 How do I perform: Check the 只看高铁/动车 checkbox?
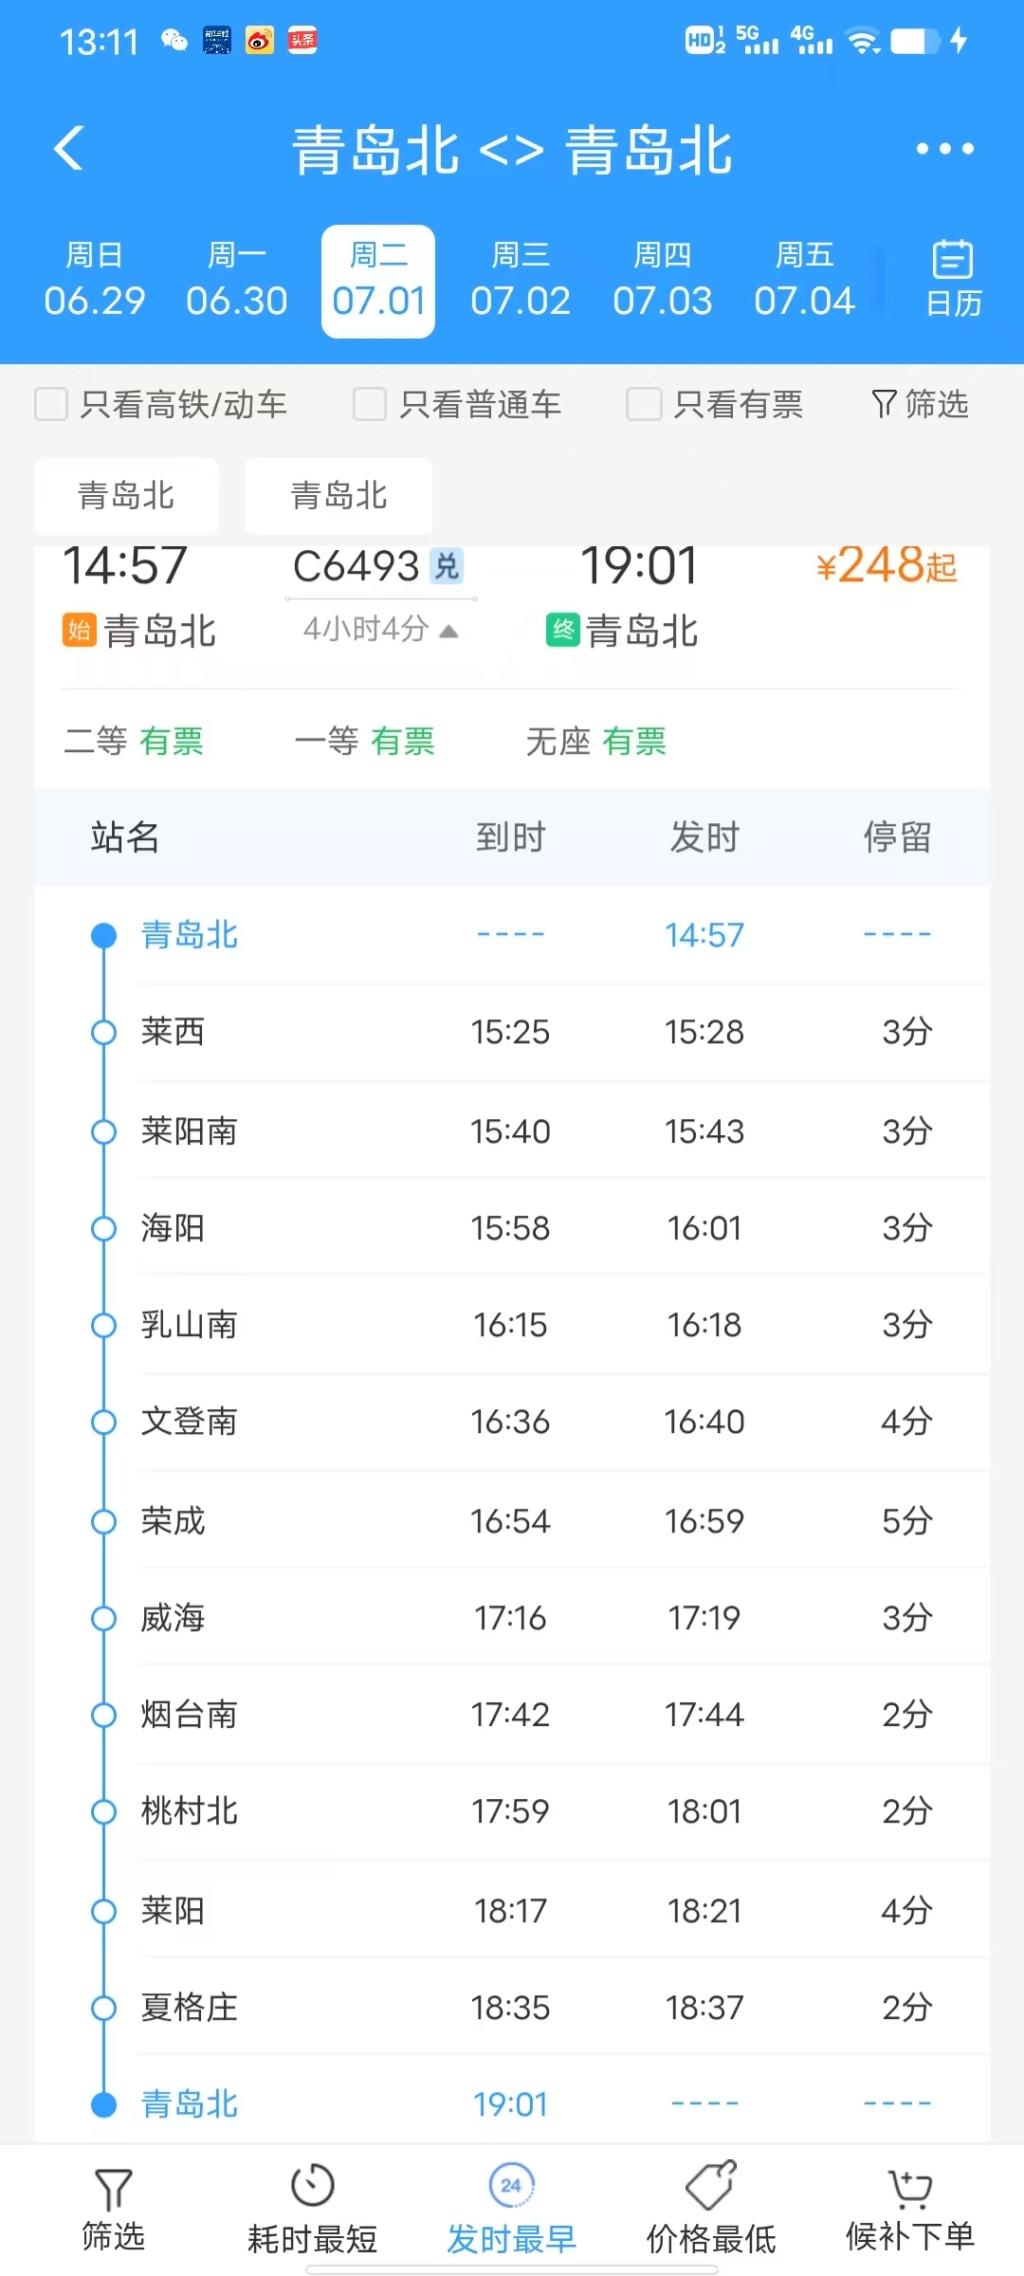click(x=52, y=405)
